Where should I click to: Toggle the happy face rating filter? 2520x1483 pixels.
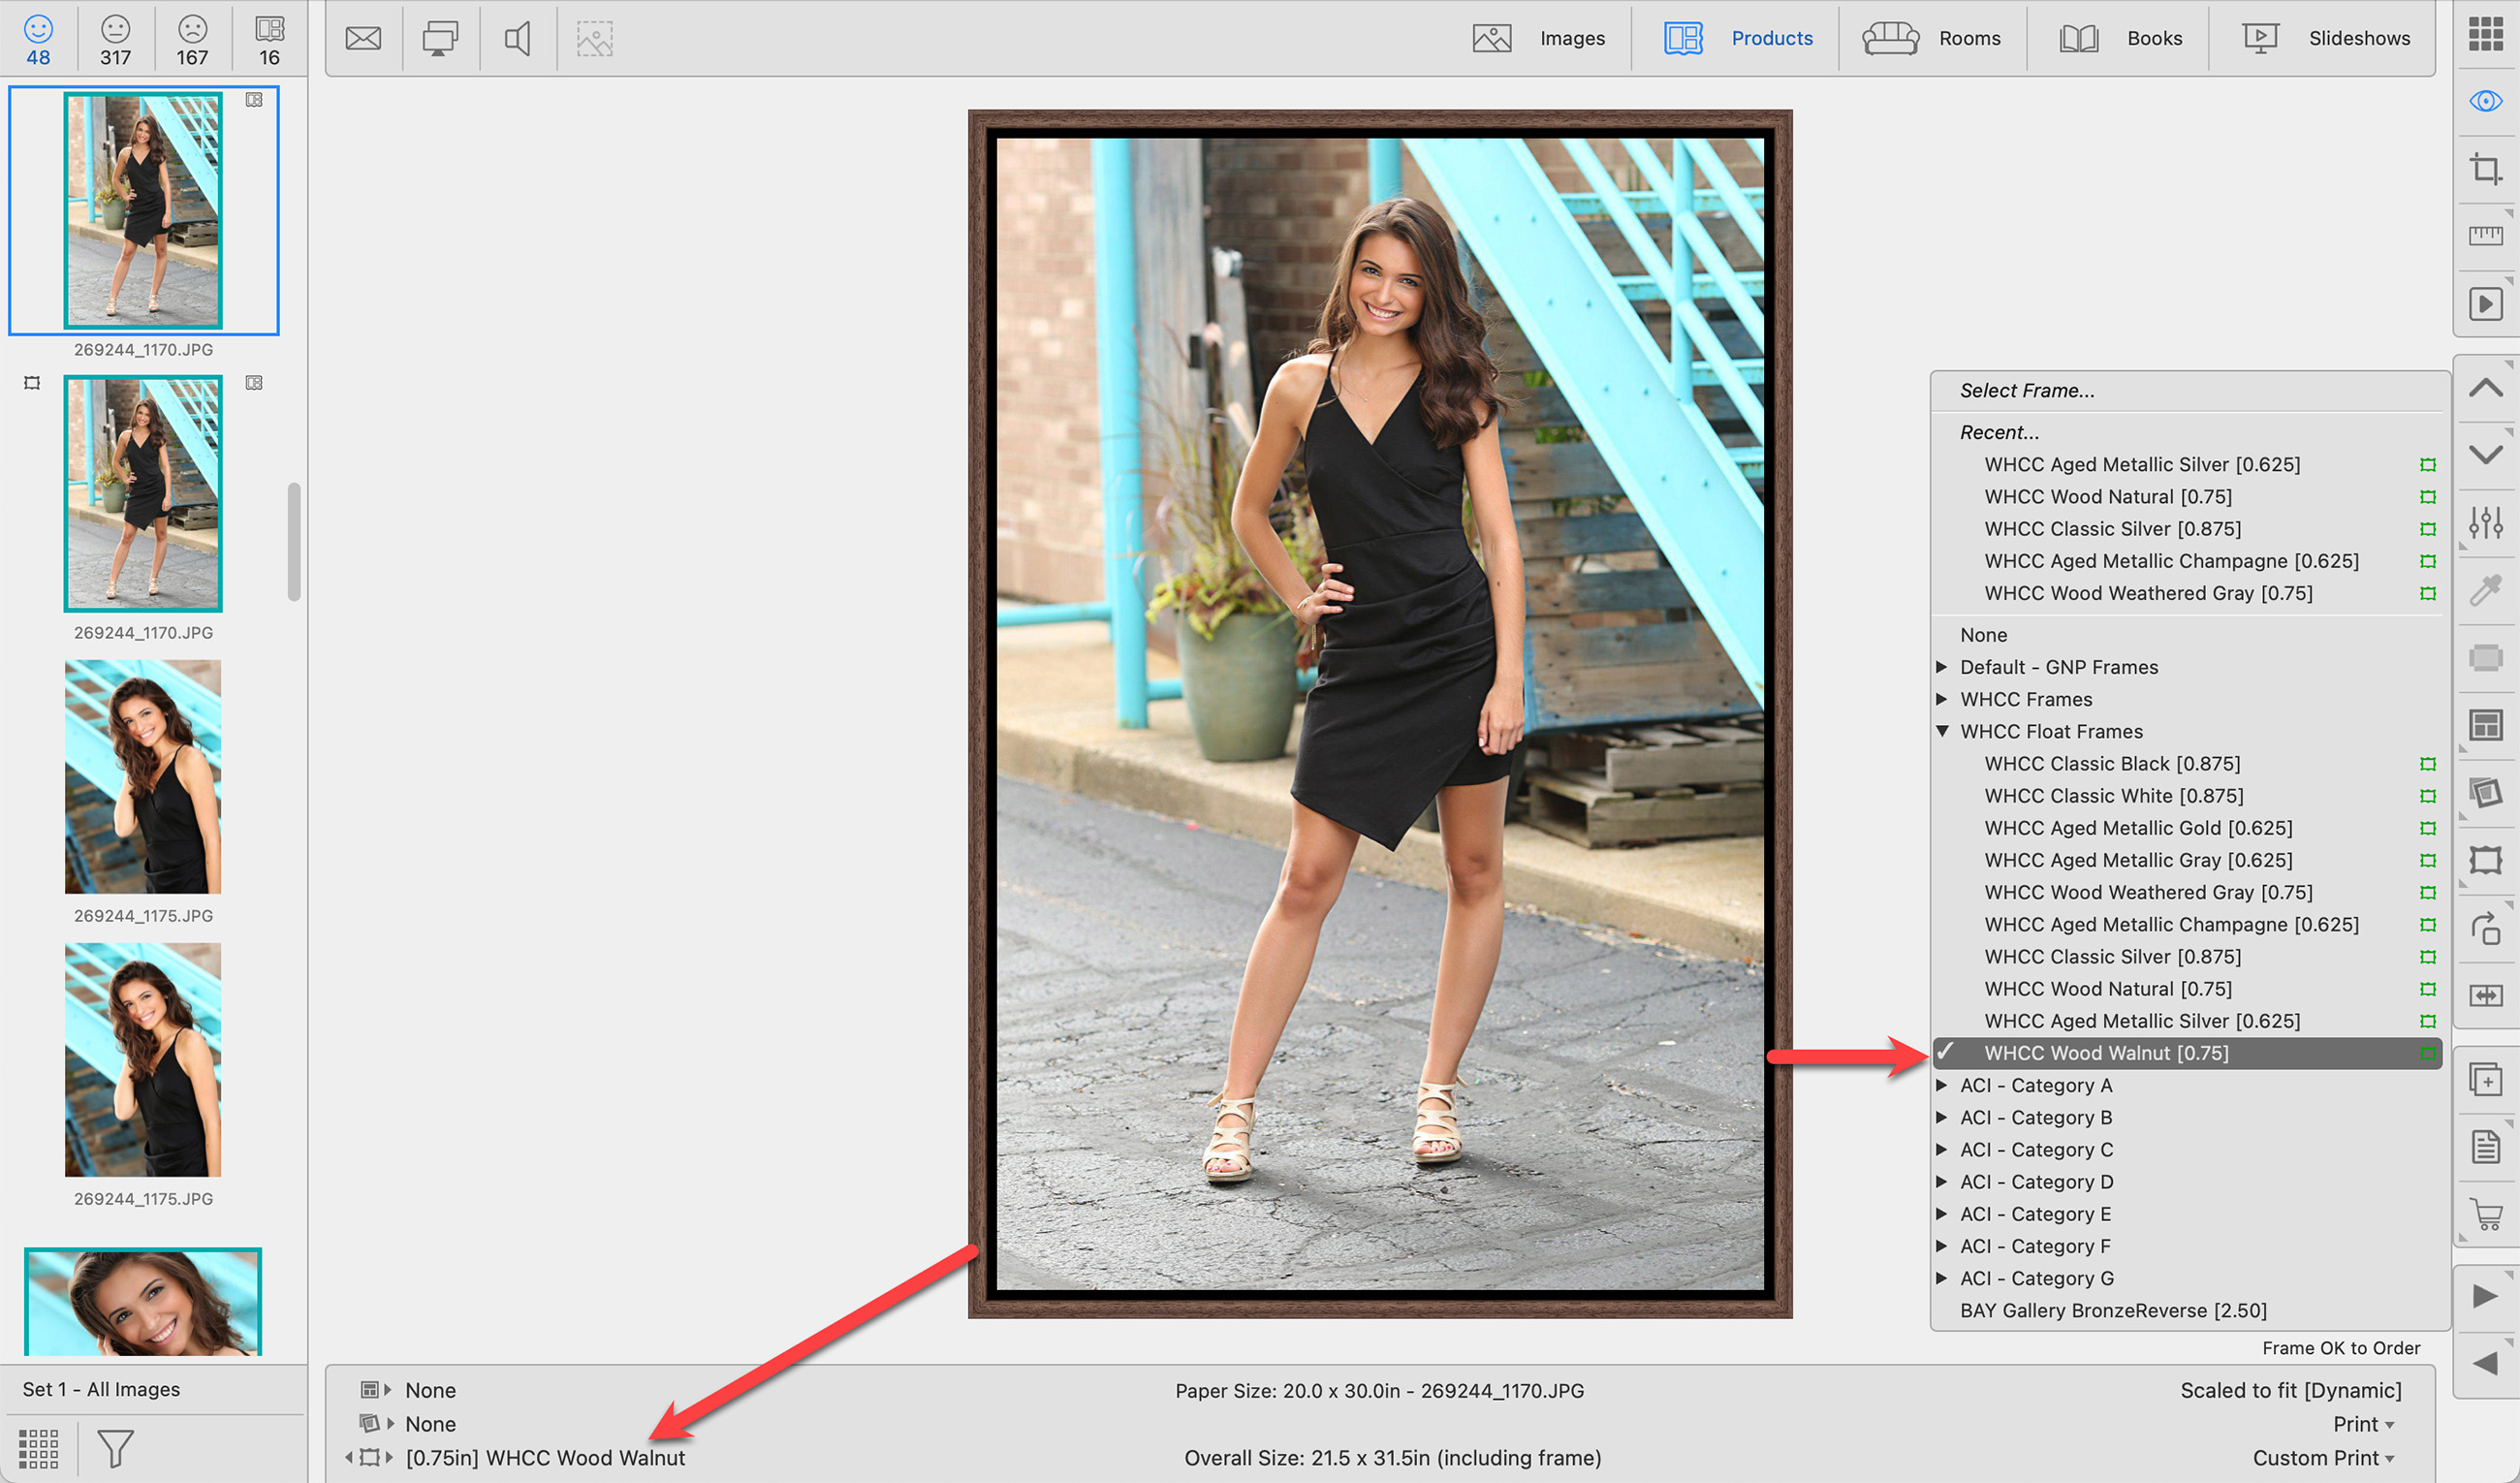click(38, 39)
